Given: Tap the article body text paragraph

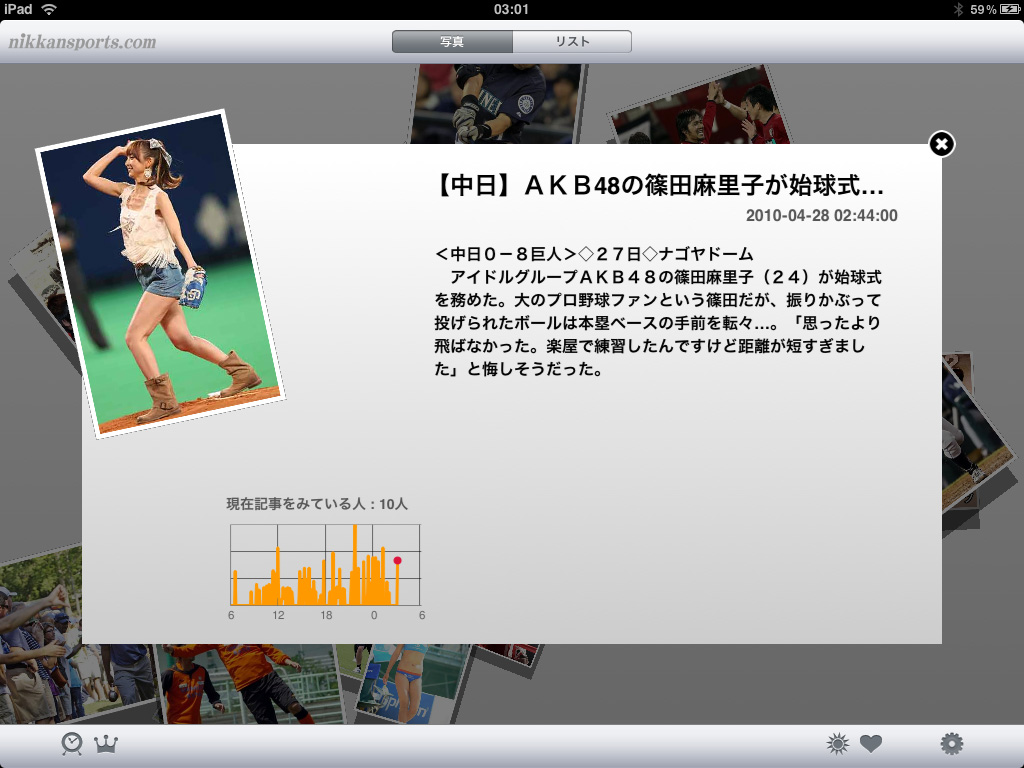Looking at the screenshot, I should coord(658,312).
